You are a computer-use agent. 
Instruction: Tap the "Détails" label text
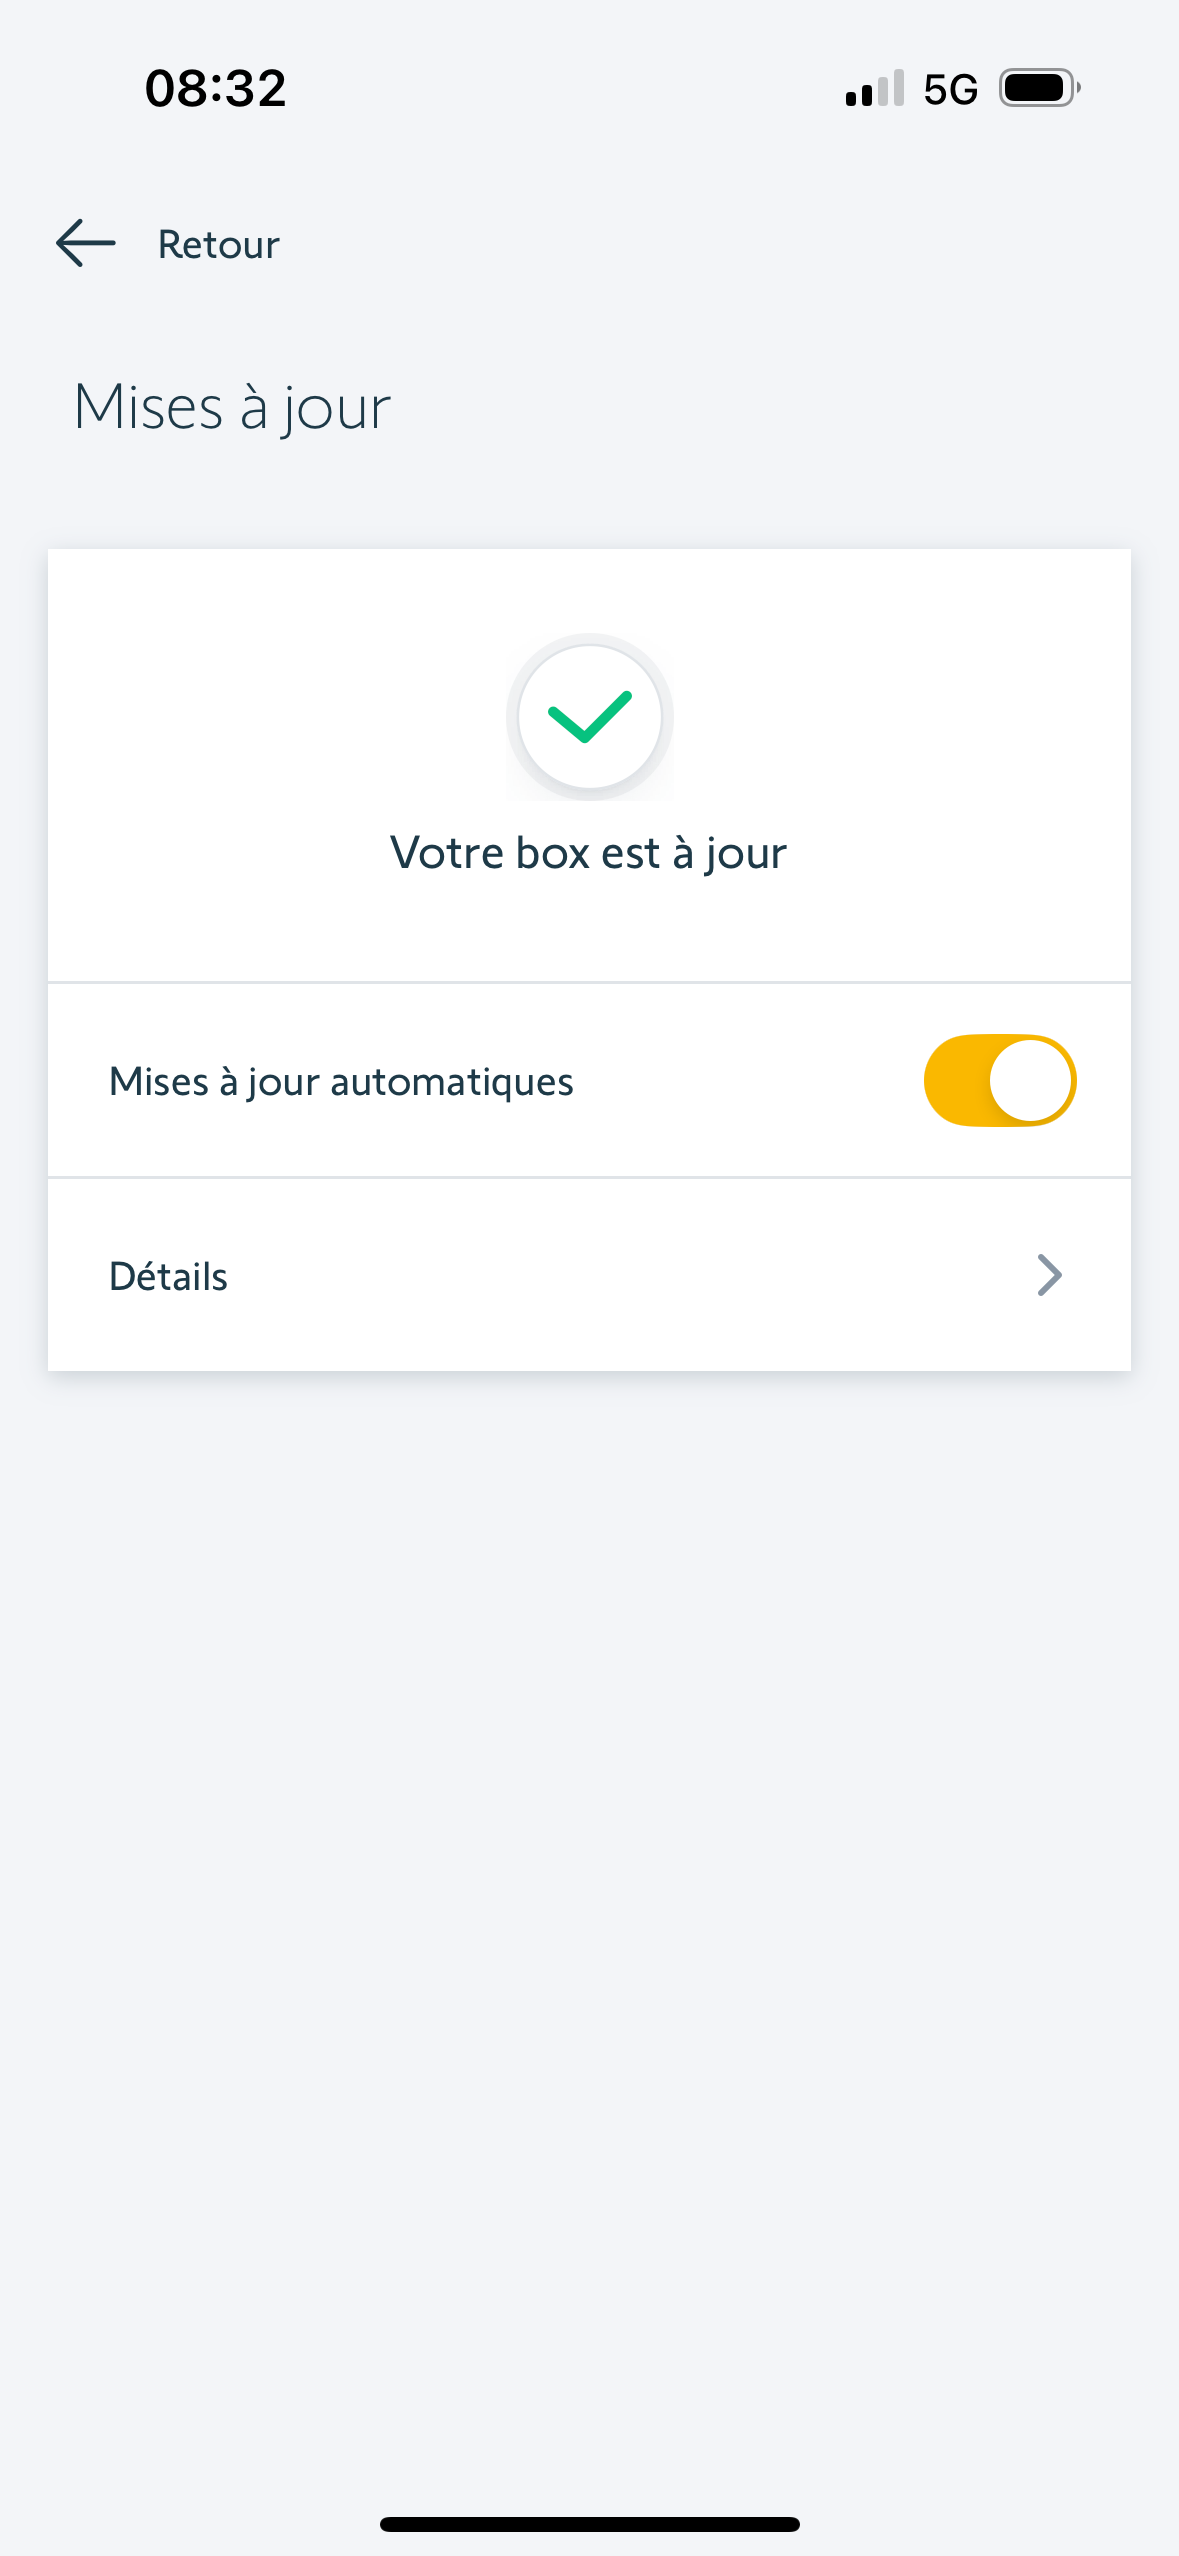(168, 1277)
